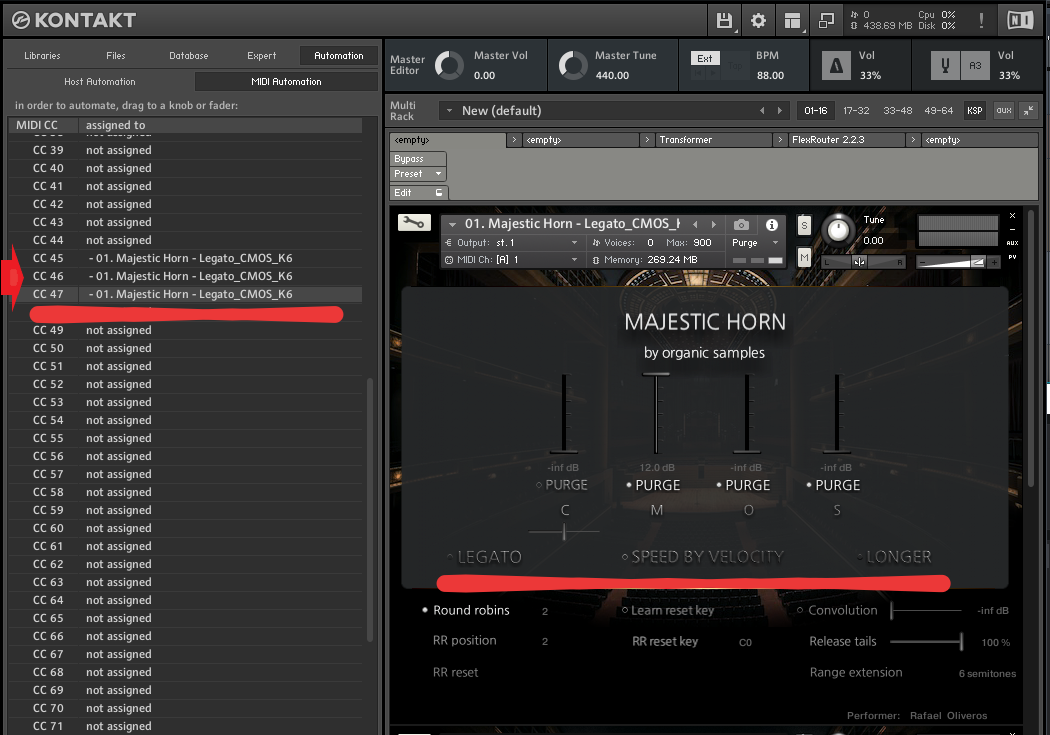Click the minimized view icon
Image resolution: width=1050 pixels, height=735 pixels.
(826, 21)
